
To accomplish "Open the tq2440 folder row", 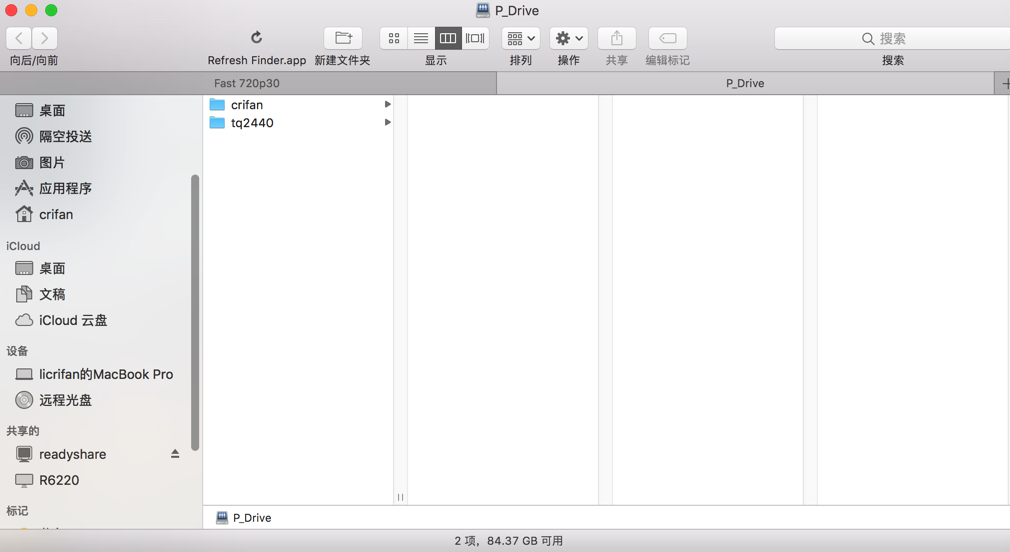I will coord(298,122).
